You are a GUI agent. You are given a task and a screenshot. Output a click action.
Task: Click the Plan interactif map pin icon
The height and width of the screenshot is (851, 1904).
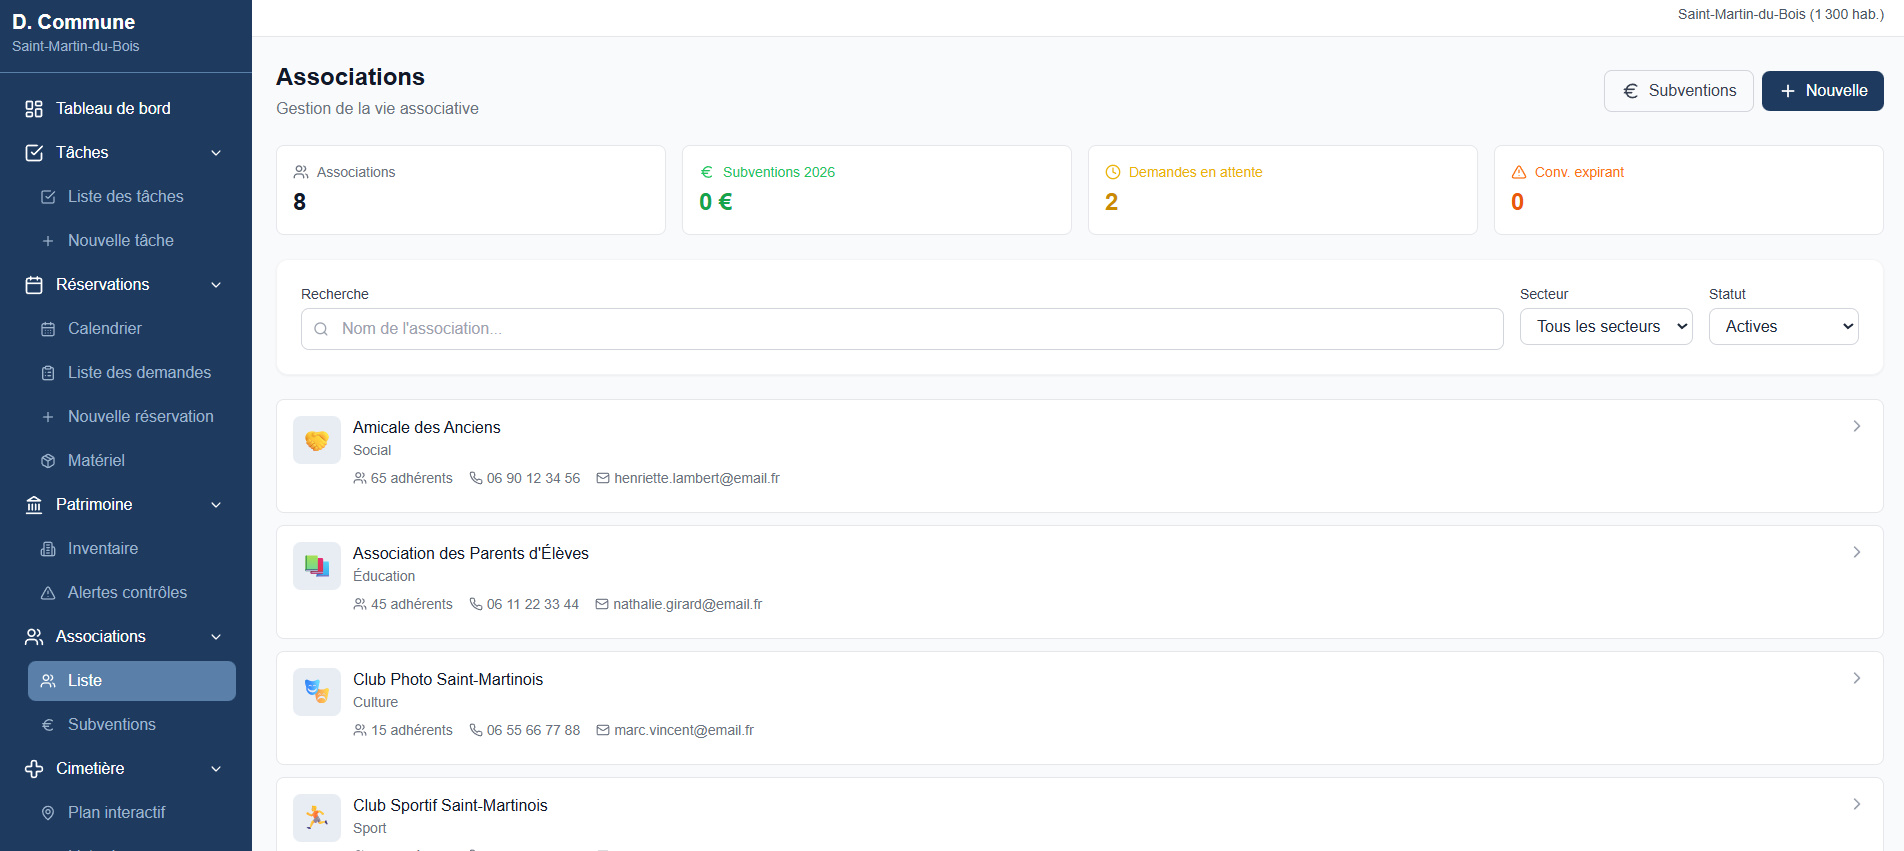(48, 813)
